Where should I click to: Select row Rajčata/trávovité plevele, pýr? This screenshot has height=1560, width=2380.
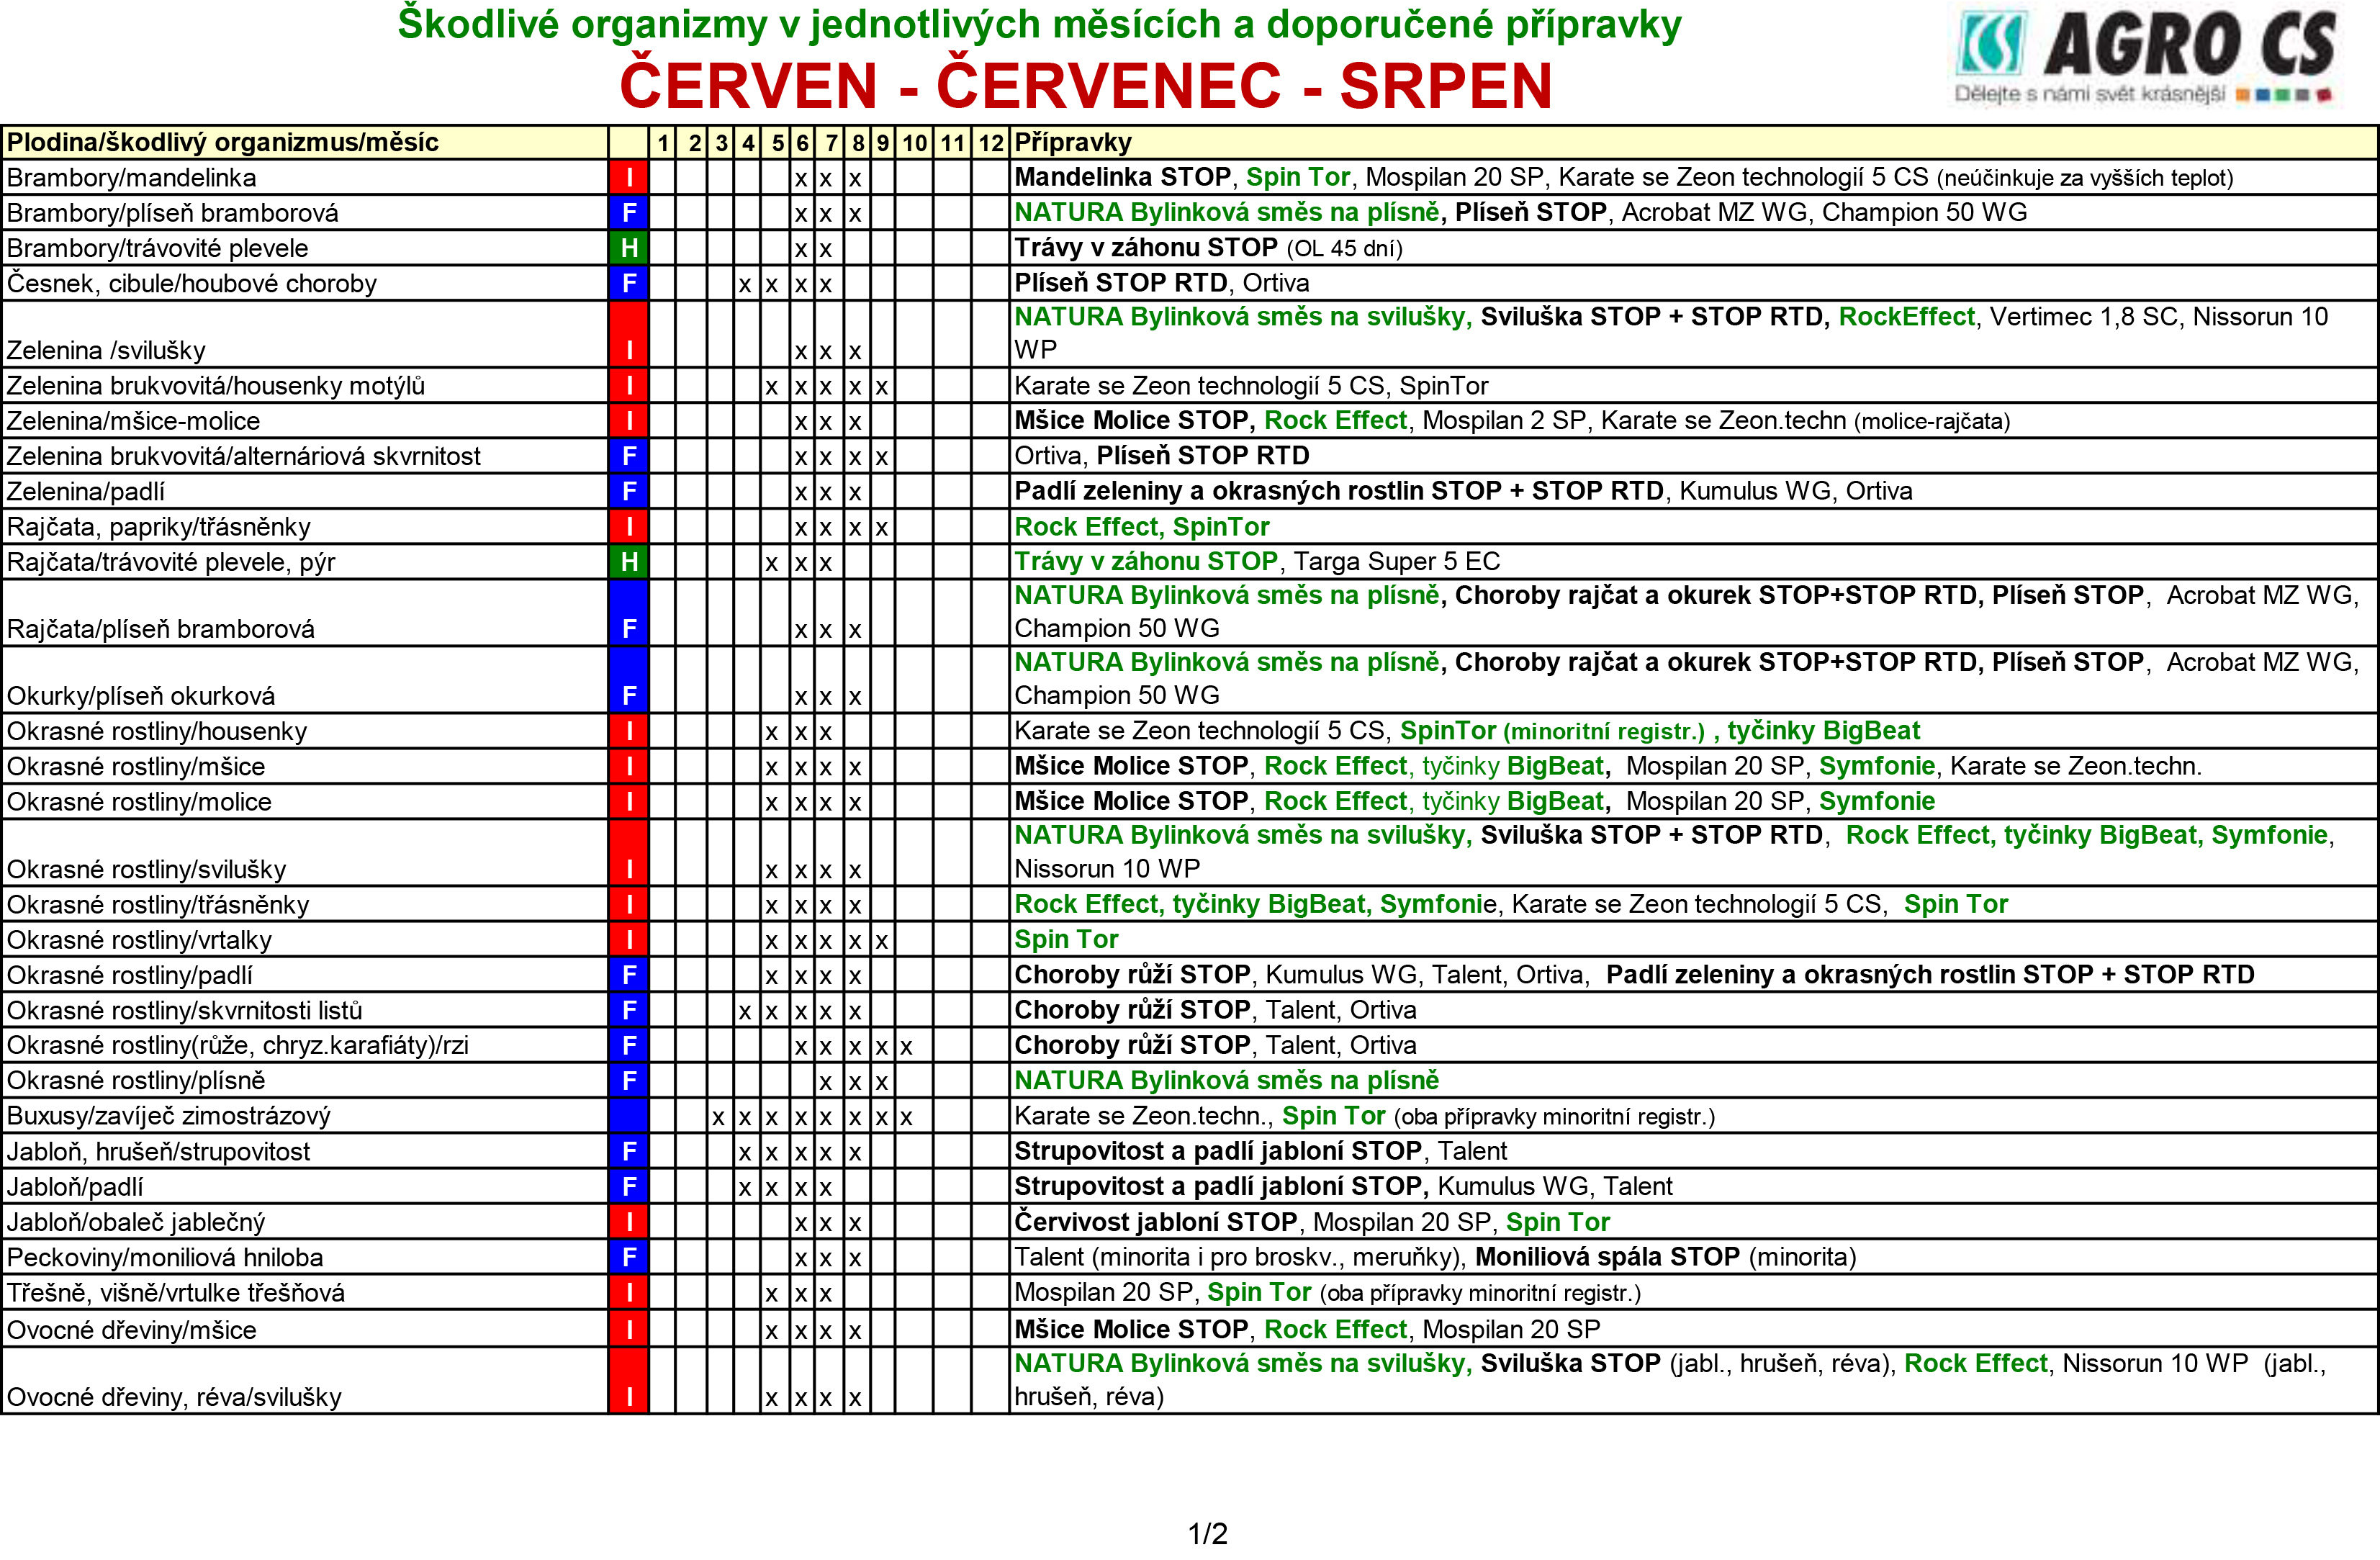pos(1189,562)
